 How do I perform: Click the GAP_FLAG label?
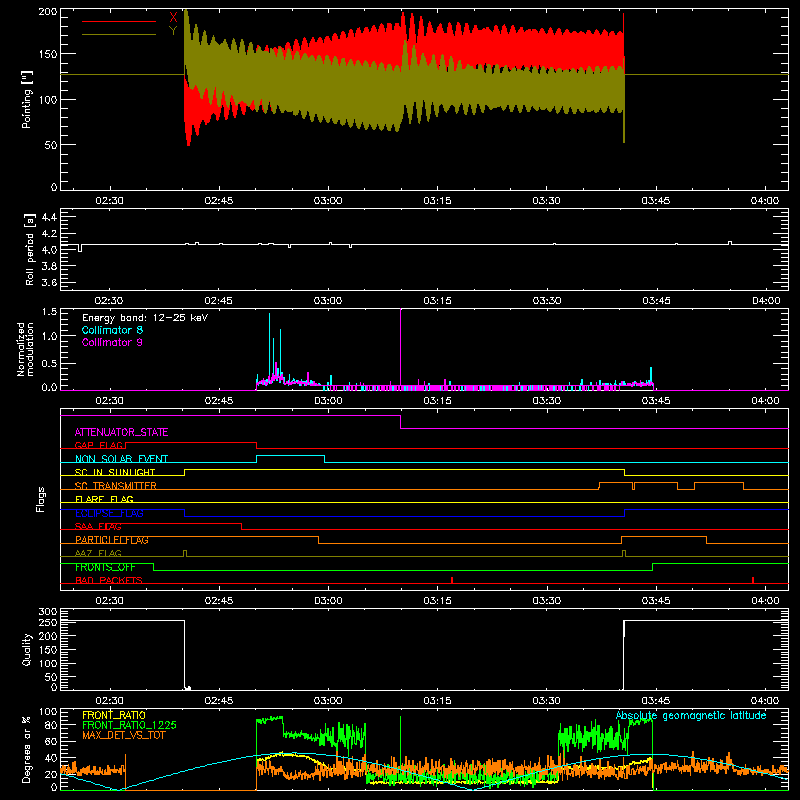(100, 445)
